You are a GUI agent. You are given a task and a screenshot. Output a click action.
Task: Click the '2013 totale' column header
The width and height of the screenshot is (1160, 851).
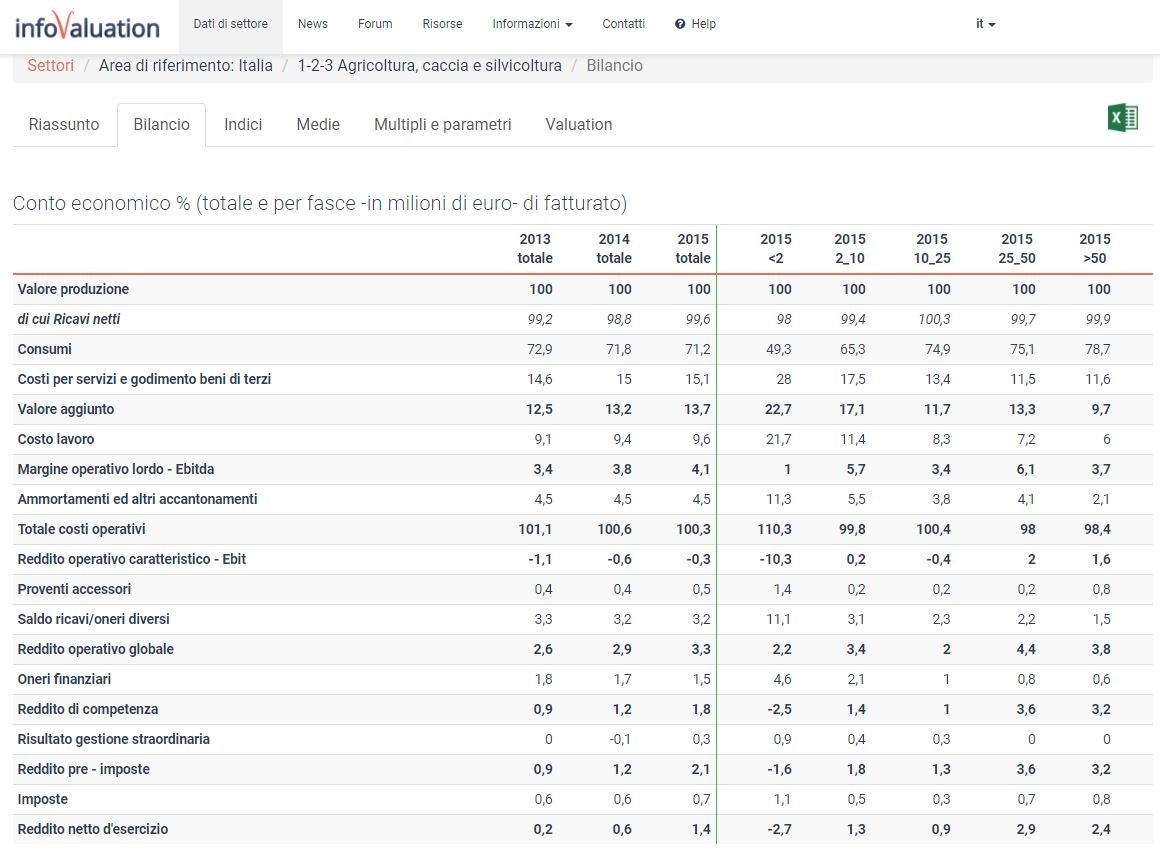click(535, 249)
